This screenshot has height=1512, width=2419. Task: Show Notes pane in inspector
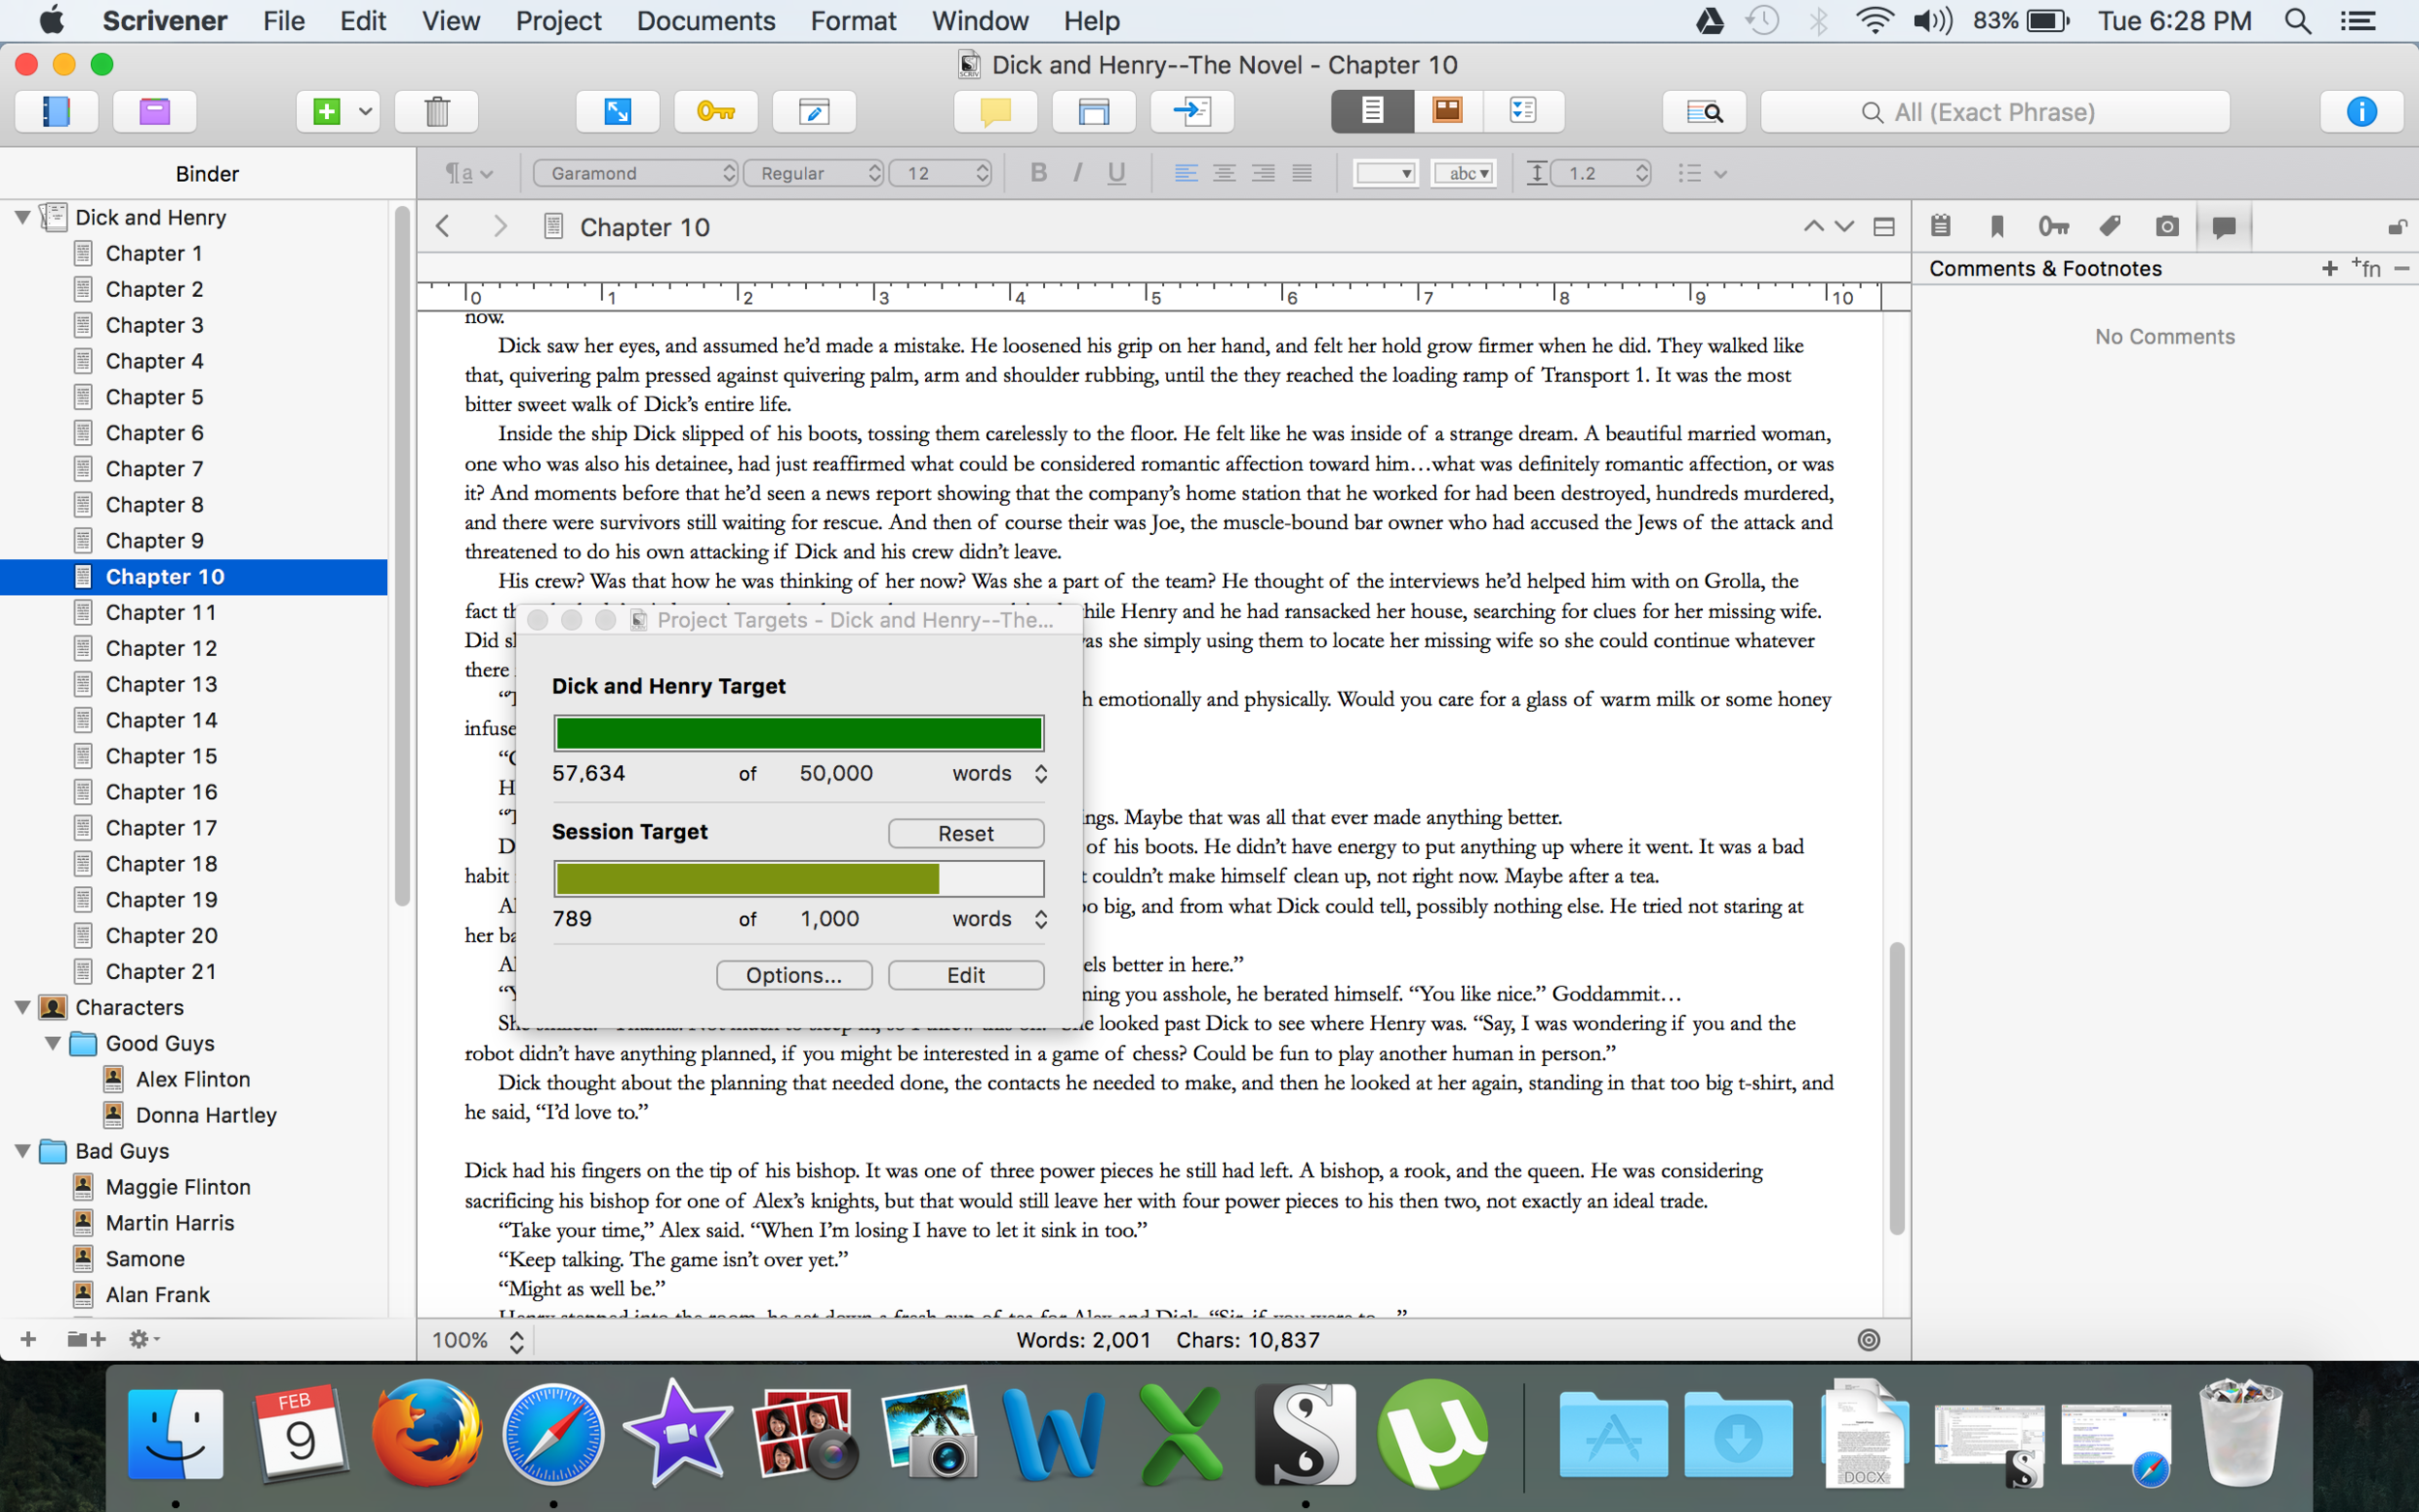1940,227
